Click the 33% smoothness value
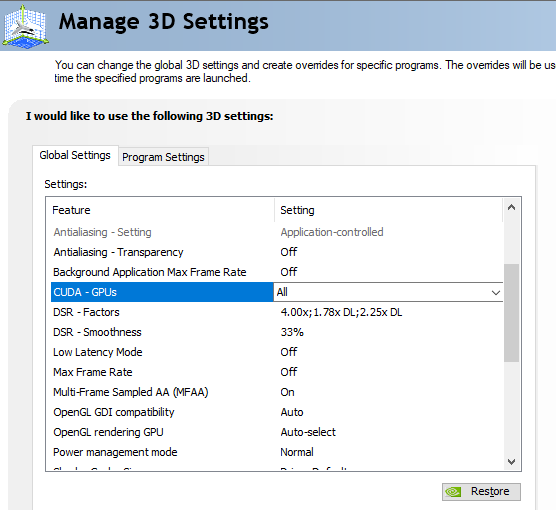Image resolution: width=556 pixels, height=510 pixels. coord(292,332)
